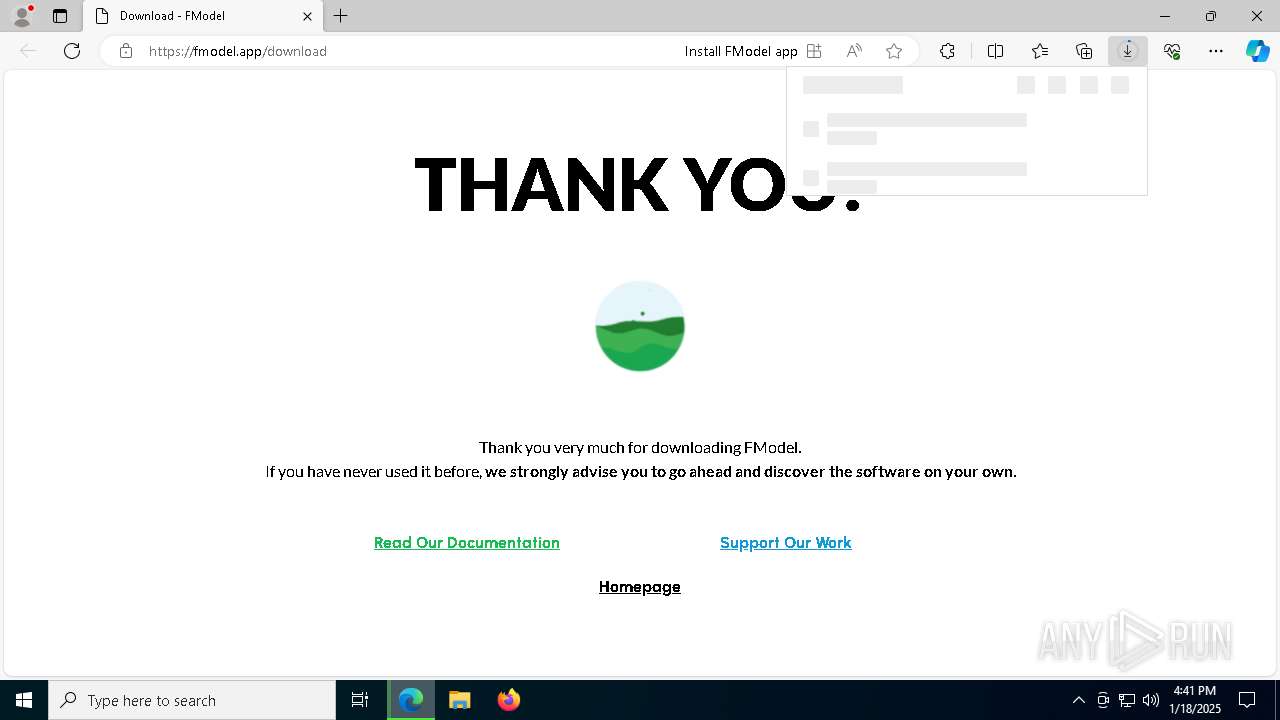The image size is (1280, 720).
Task: Toggle split screen view
Action: click(995, 51)
